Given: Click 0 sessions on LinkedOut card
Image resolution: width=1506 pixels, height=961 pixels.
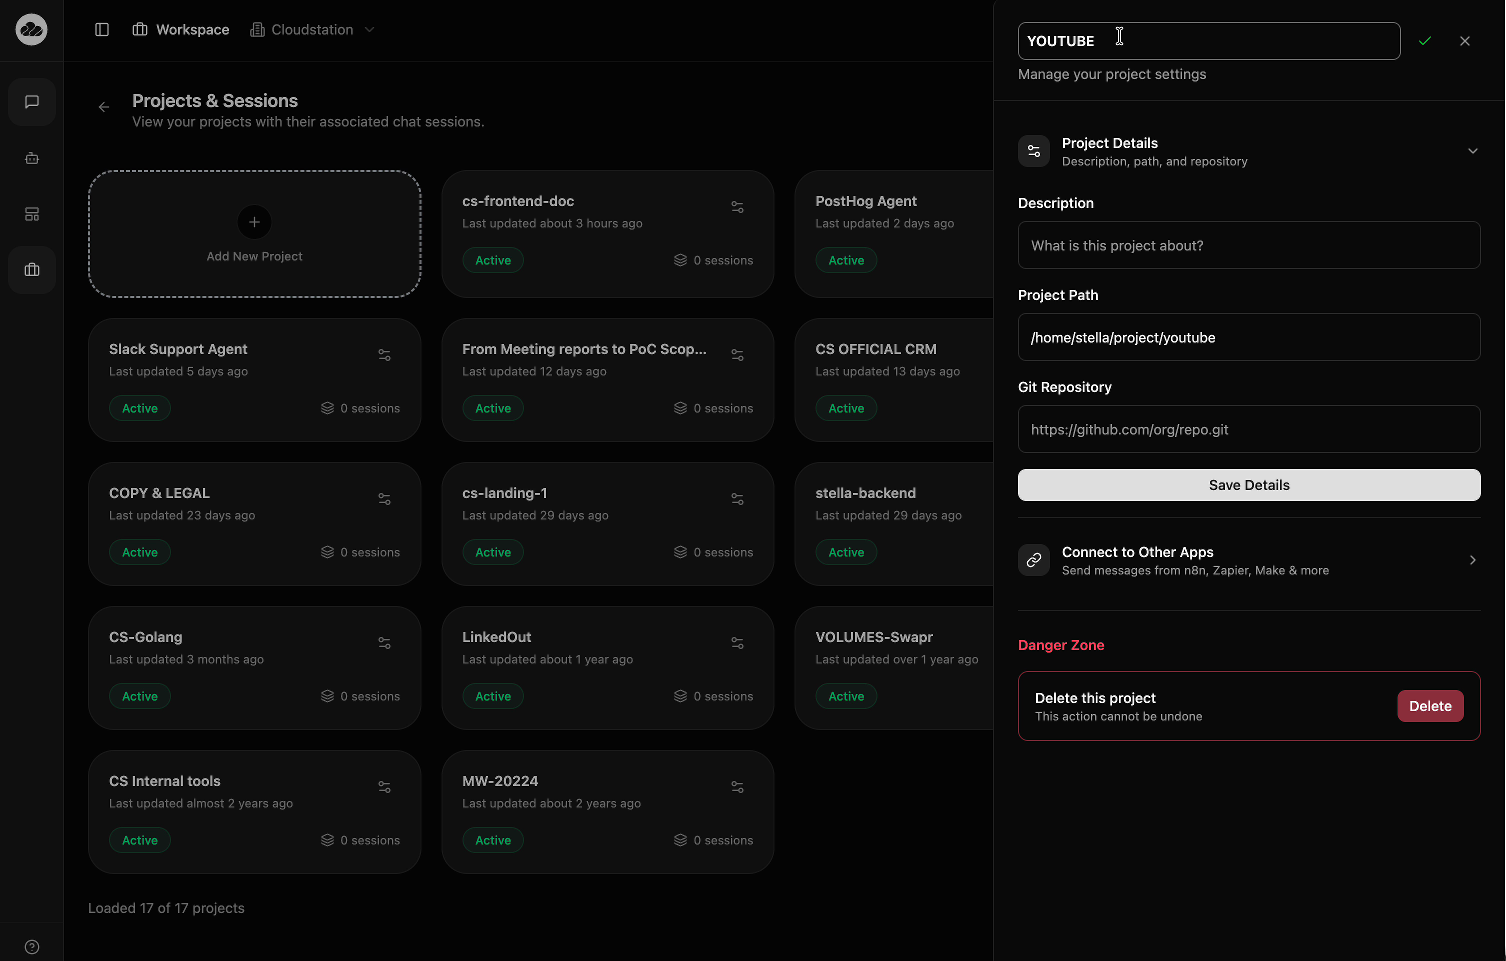Looking at the screenshot, I should [x=714, y=696].
